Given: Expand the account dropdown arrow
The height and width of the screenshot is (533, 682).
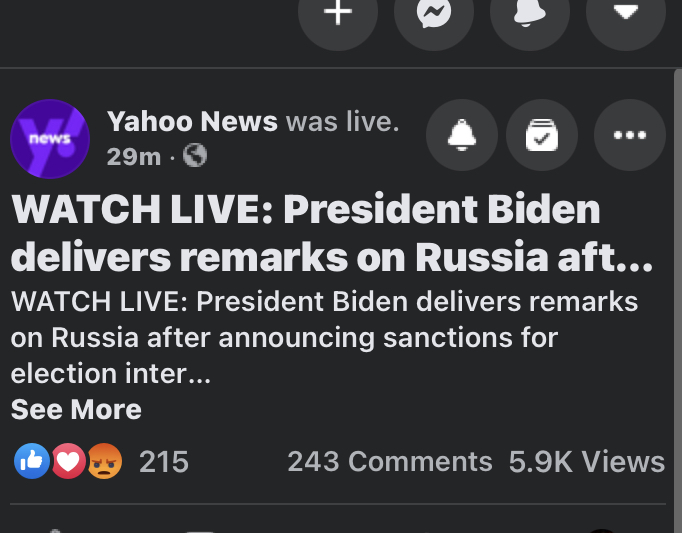Looking at the screenshot, I should click(626, 12).
